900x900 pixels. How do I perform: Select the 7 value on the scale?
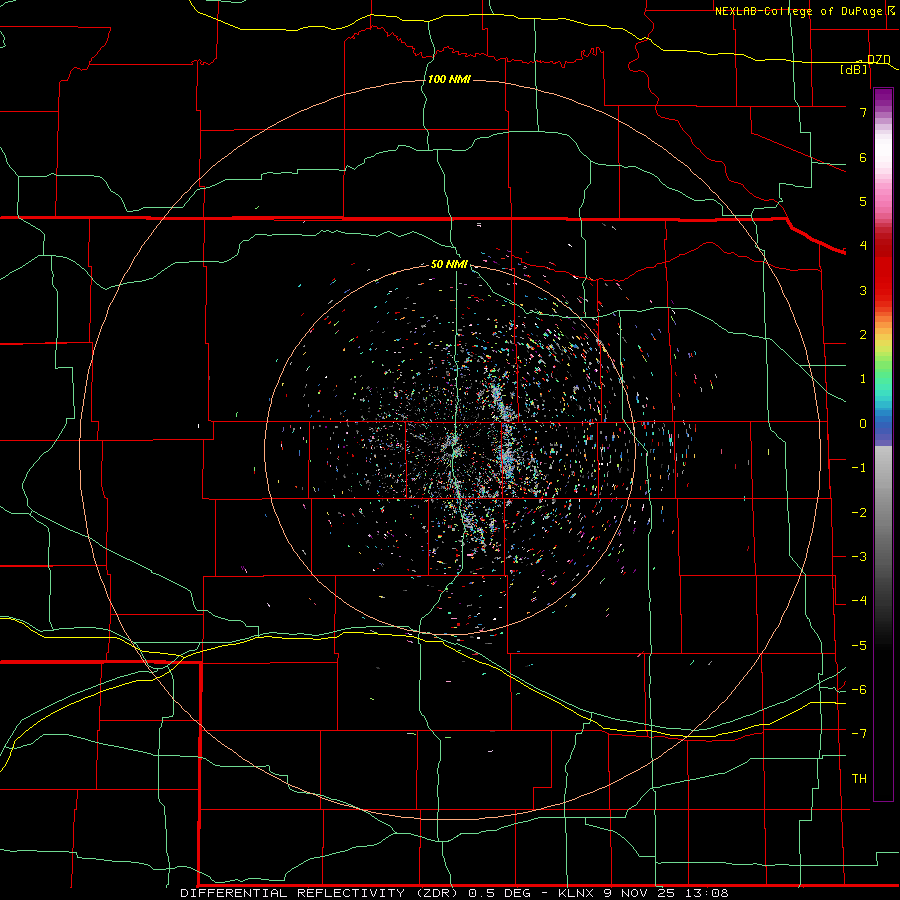tap(863, 112)
